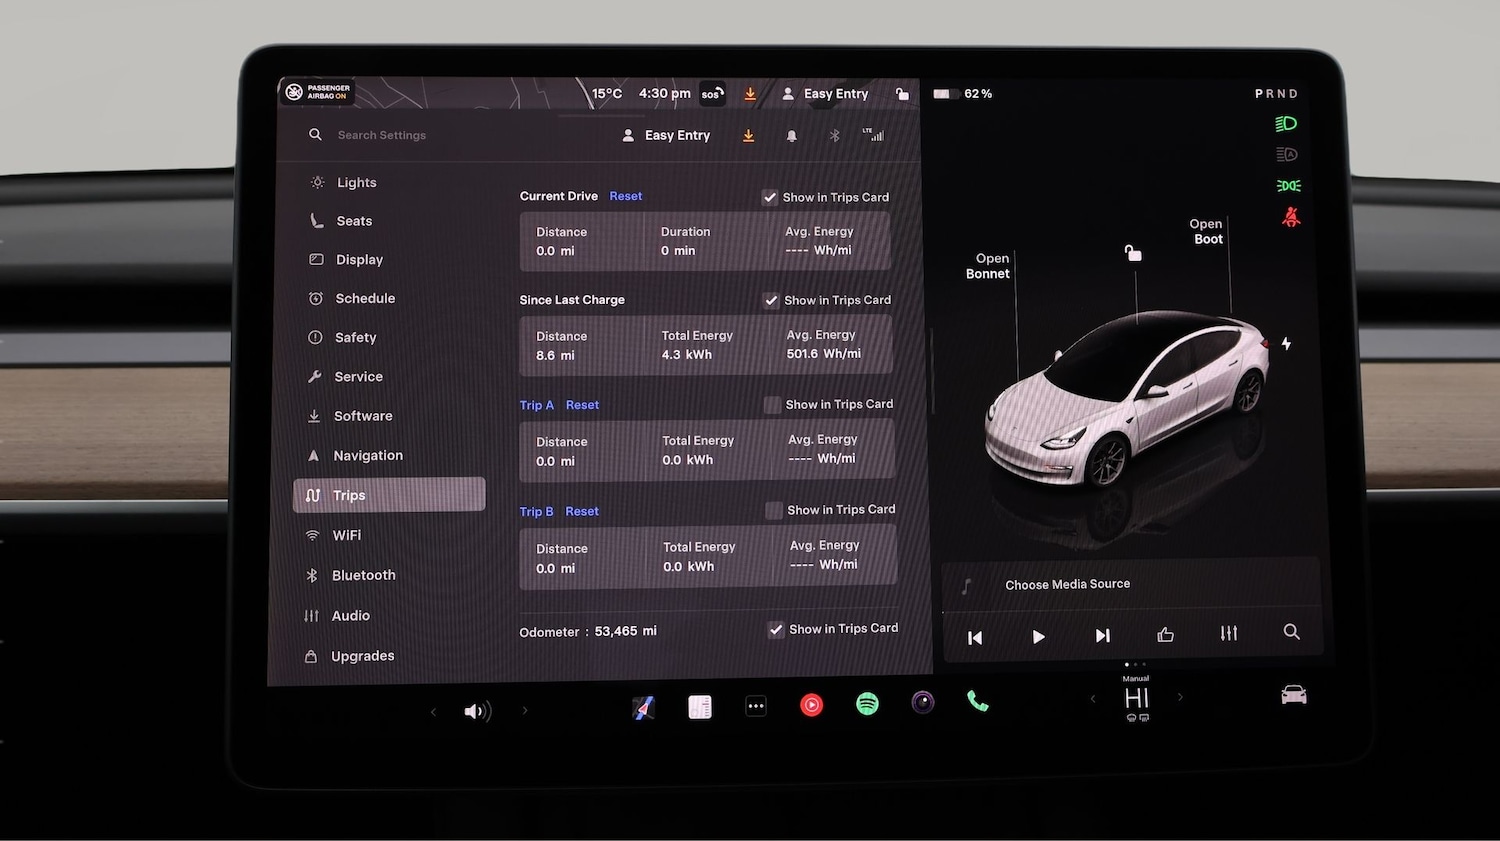Open the More apps ellipsis menu
1500x841 pixels.
coord(755,705)
